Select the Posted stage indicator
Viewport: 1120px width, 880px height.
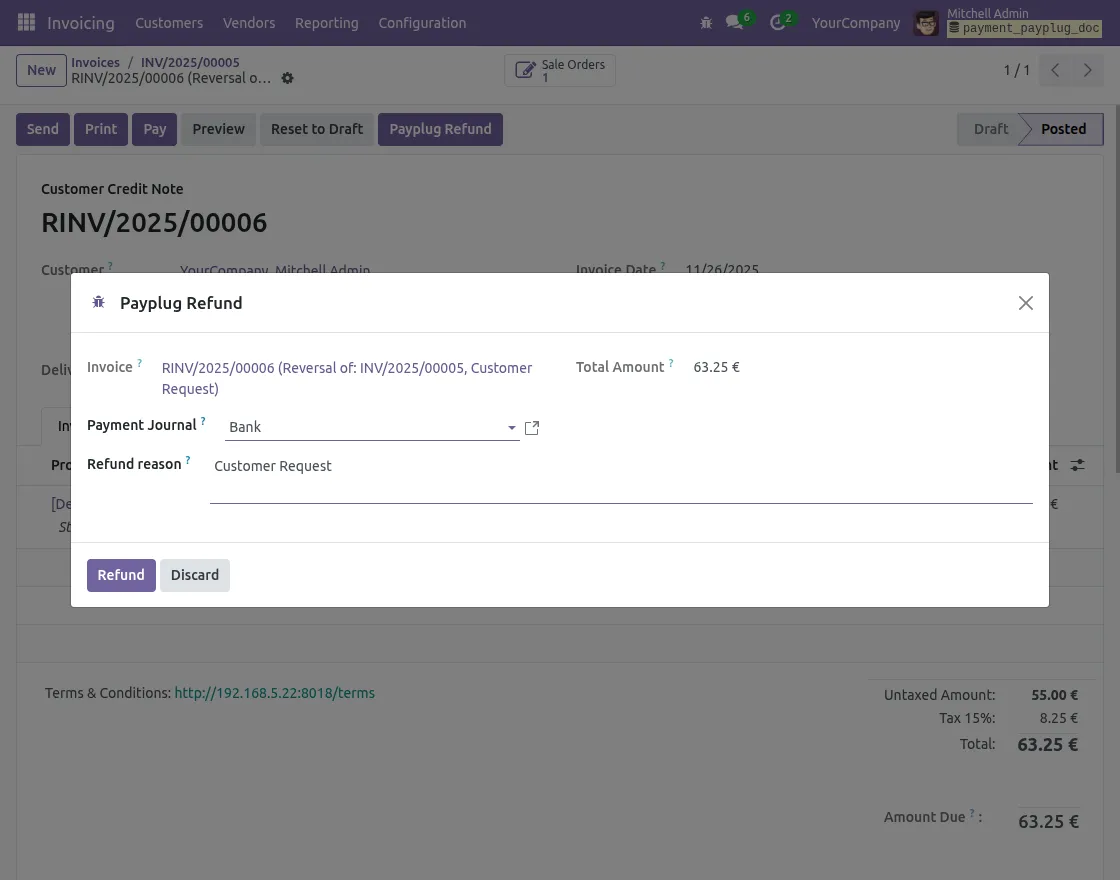[x=1063, y=129]
